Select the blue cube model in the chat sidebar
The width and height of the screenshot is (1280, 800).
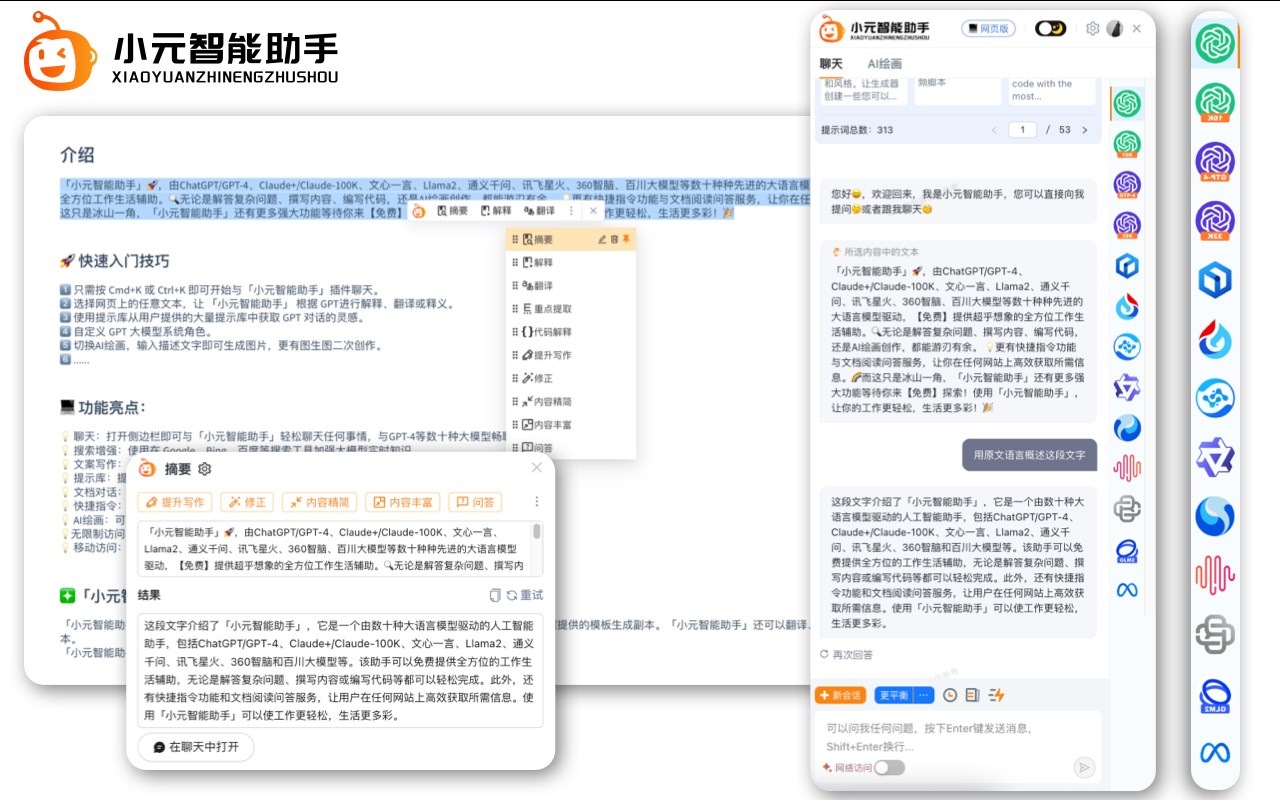click(x=1128, y=266)
